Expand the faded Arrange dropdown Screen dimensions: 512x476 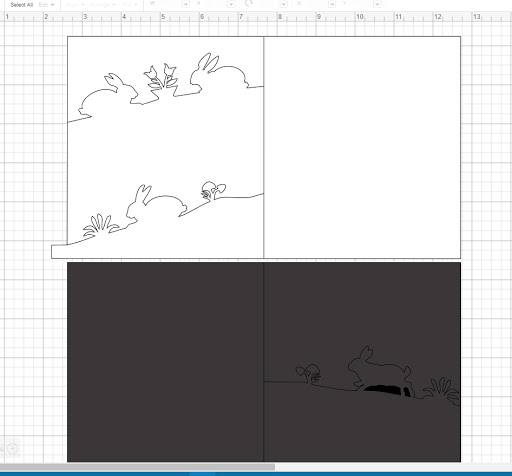(102, 5)
